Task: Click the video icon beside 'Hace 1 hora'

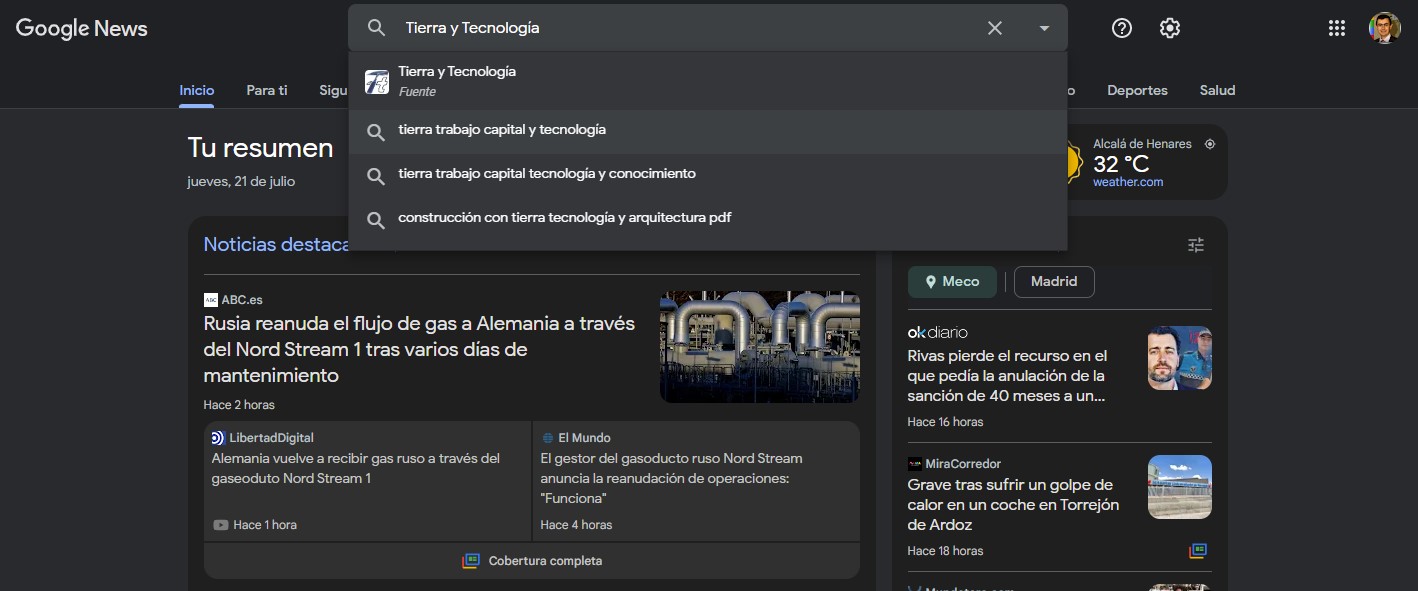Action: [x=221, y=525]
